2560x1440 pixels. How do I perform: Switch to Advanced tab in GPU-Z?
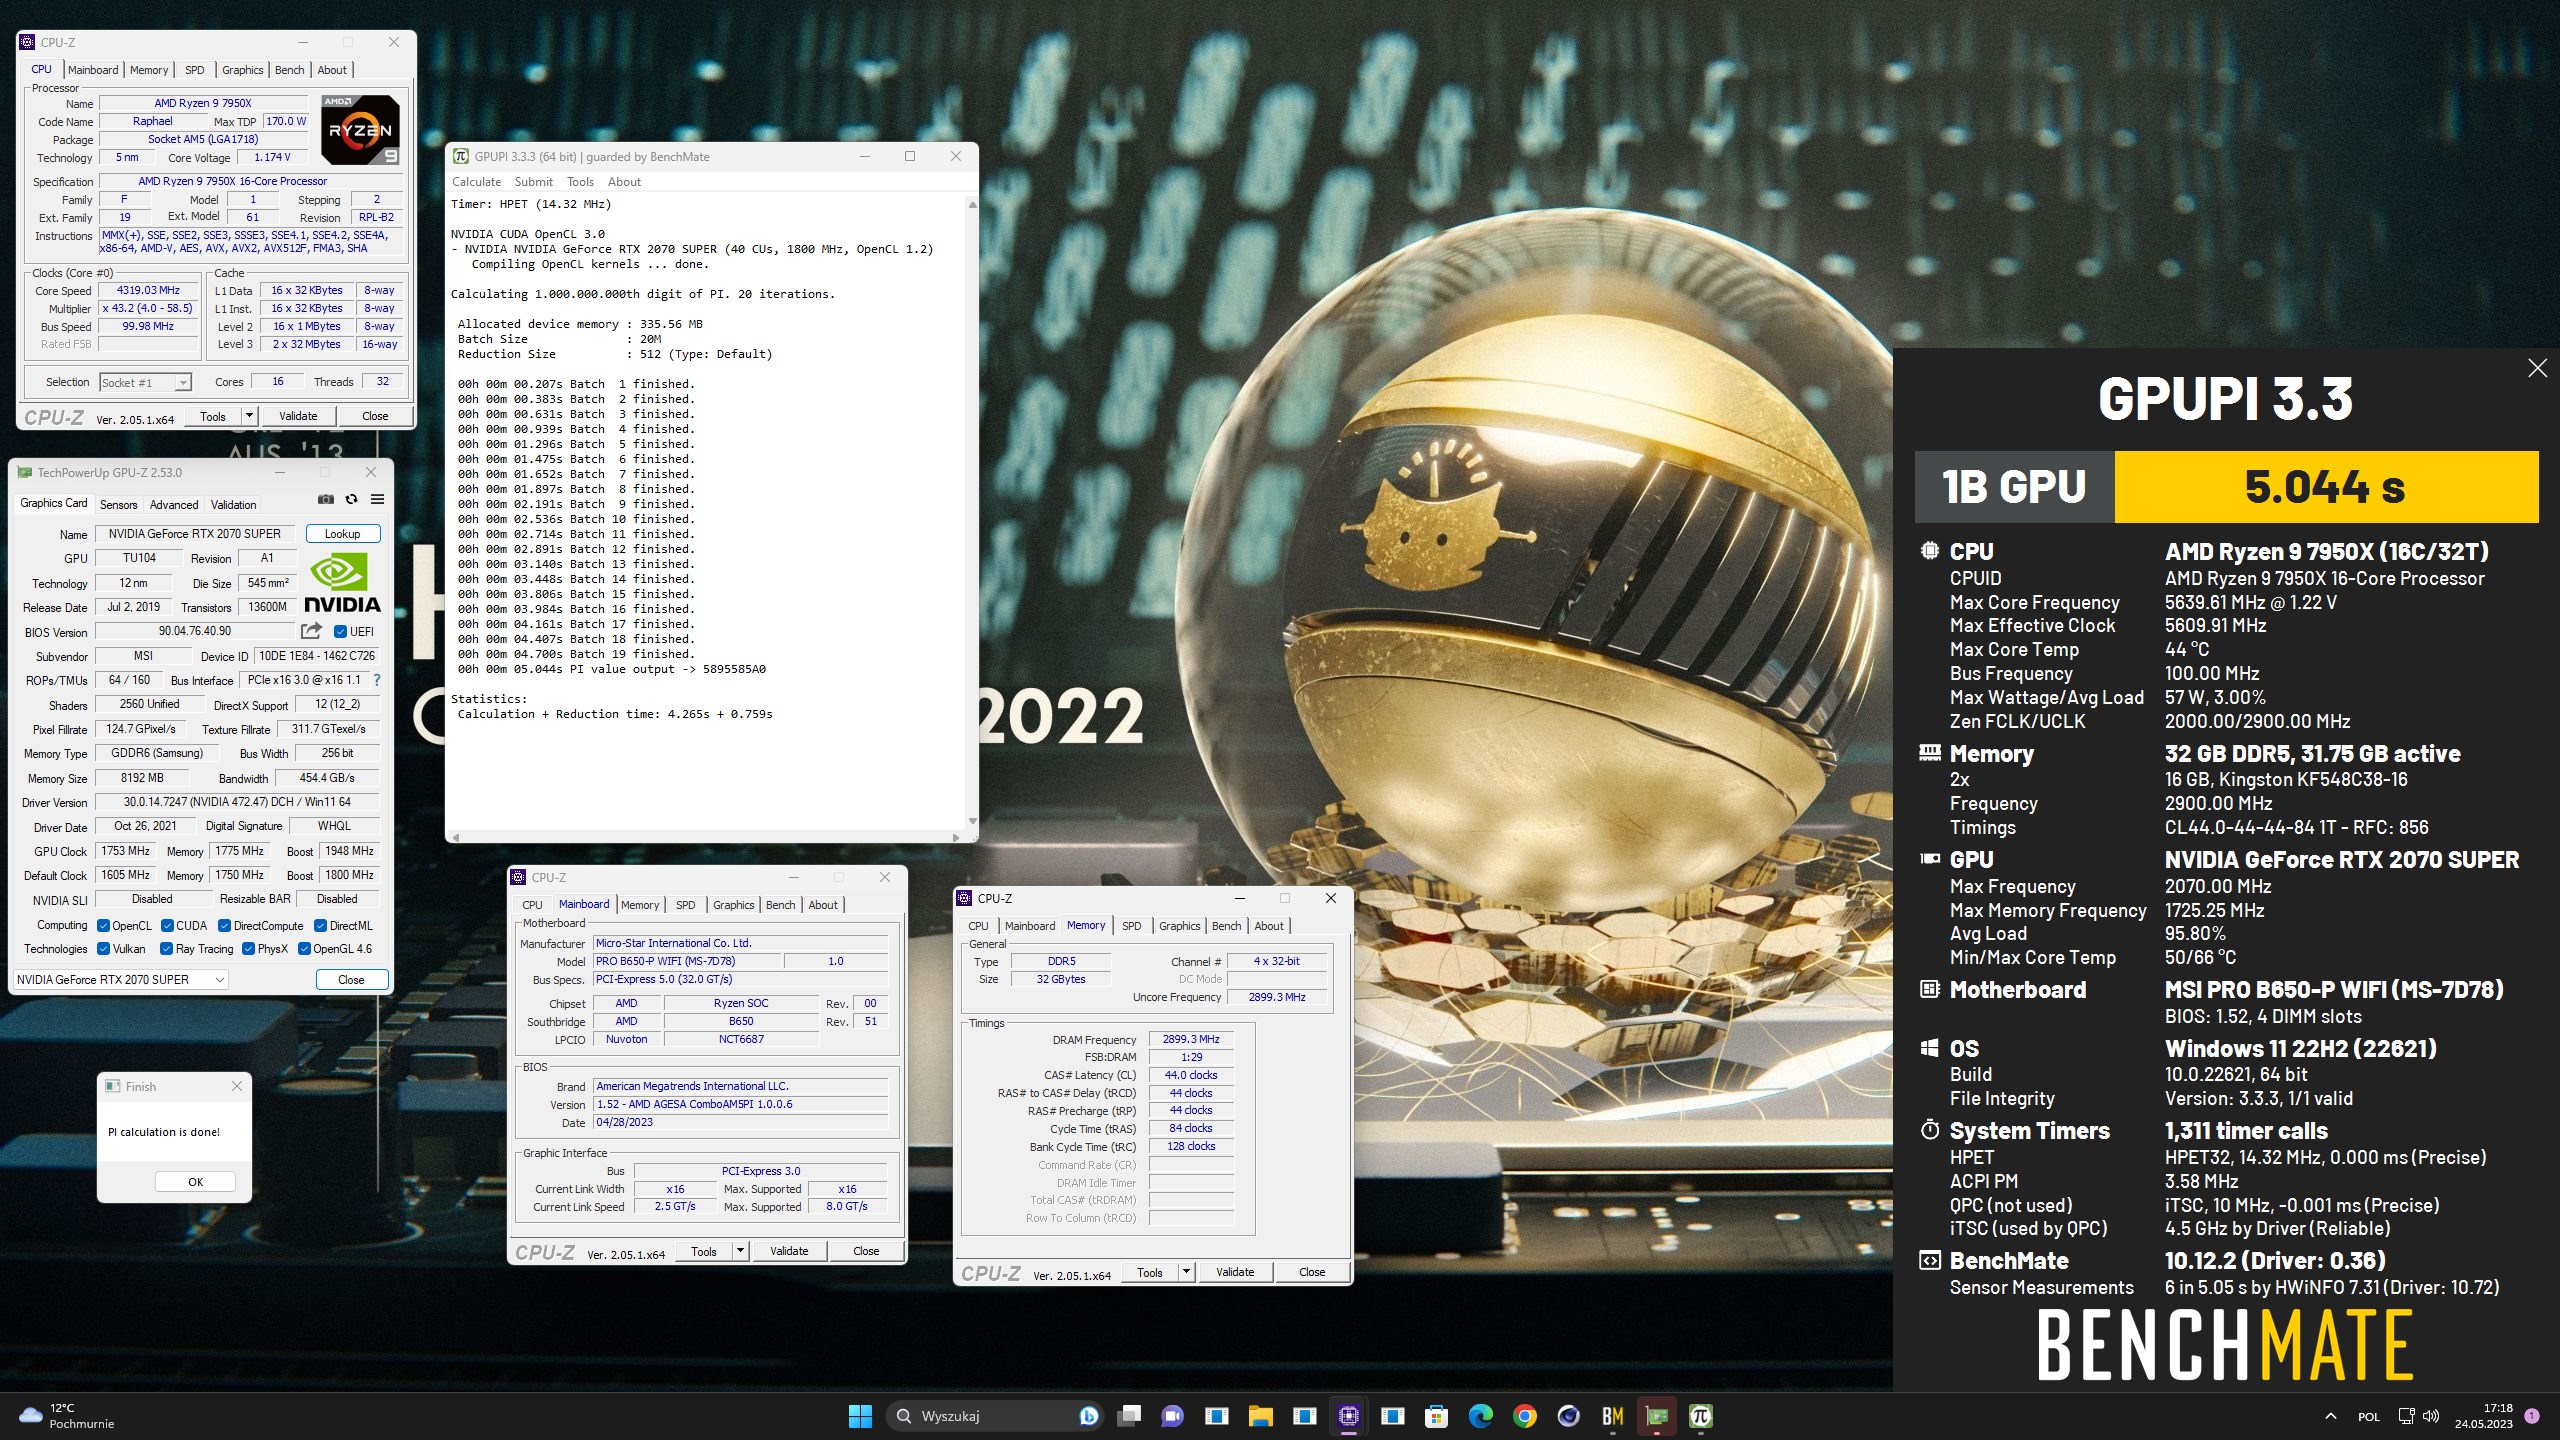pyautogui.click(x=174, y=505)
